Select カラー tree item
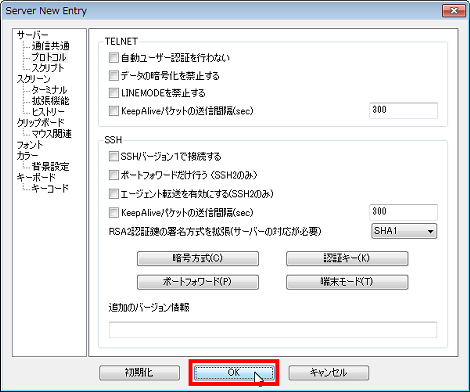470x392 pixels. pos(27,156)
